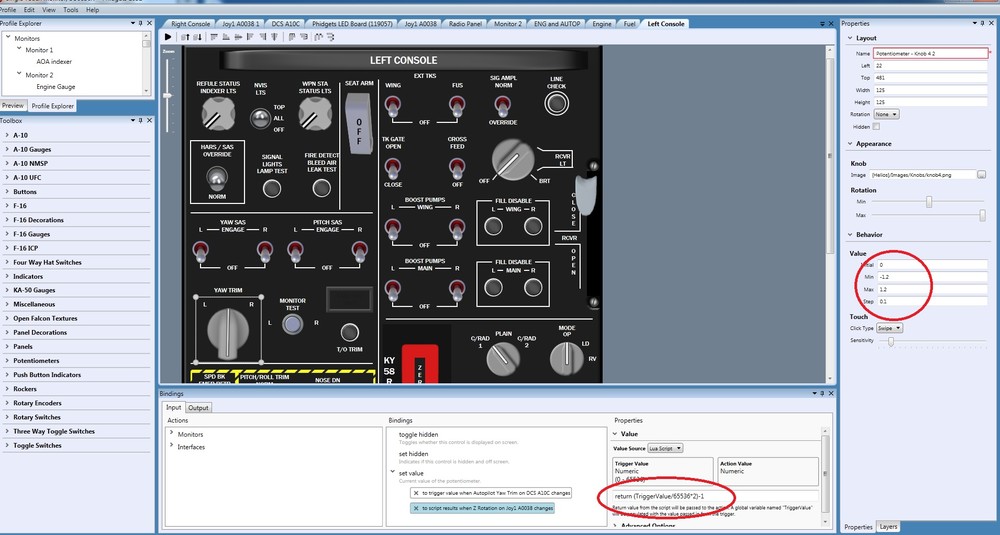The width and height of the screenshot is (1000, 535).
Task: Open the Profile menu
Action: [8, 10]
